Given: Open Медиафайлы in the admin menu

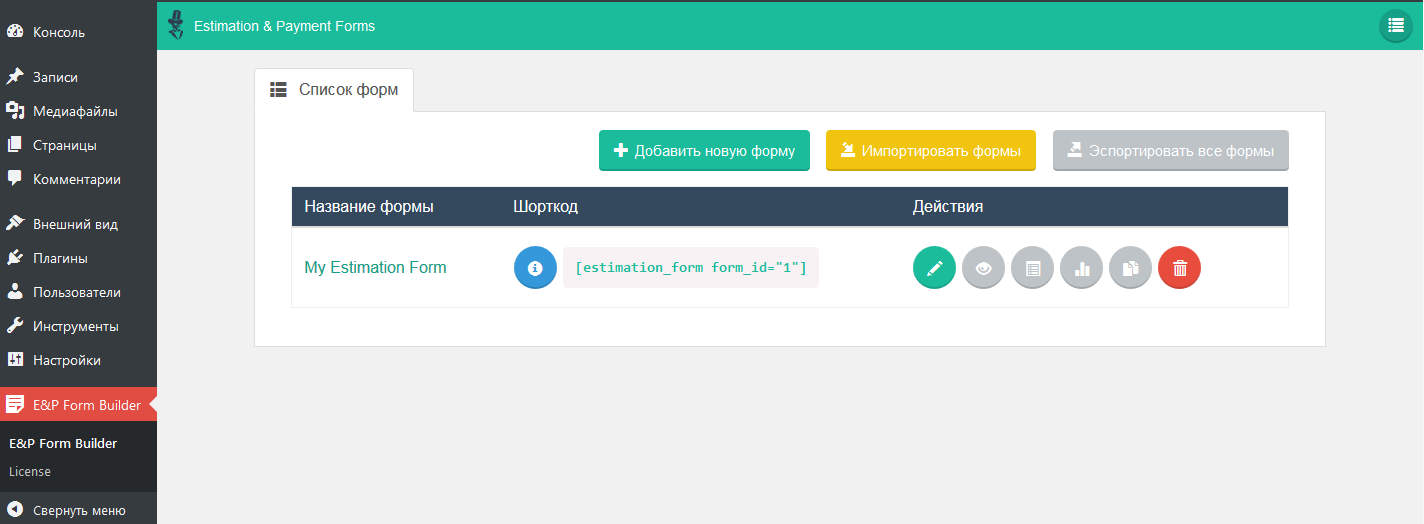Looking at the screenshot, I should (75, 111).
